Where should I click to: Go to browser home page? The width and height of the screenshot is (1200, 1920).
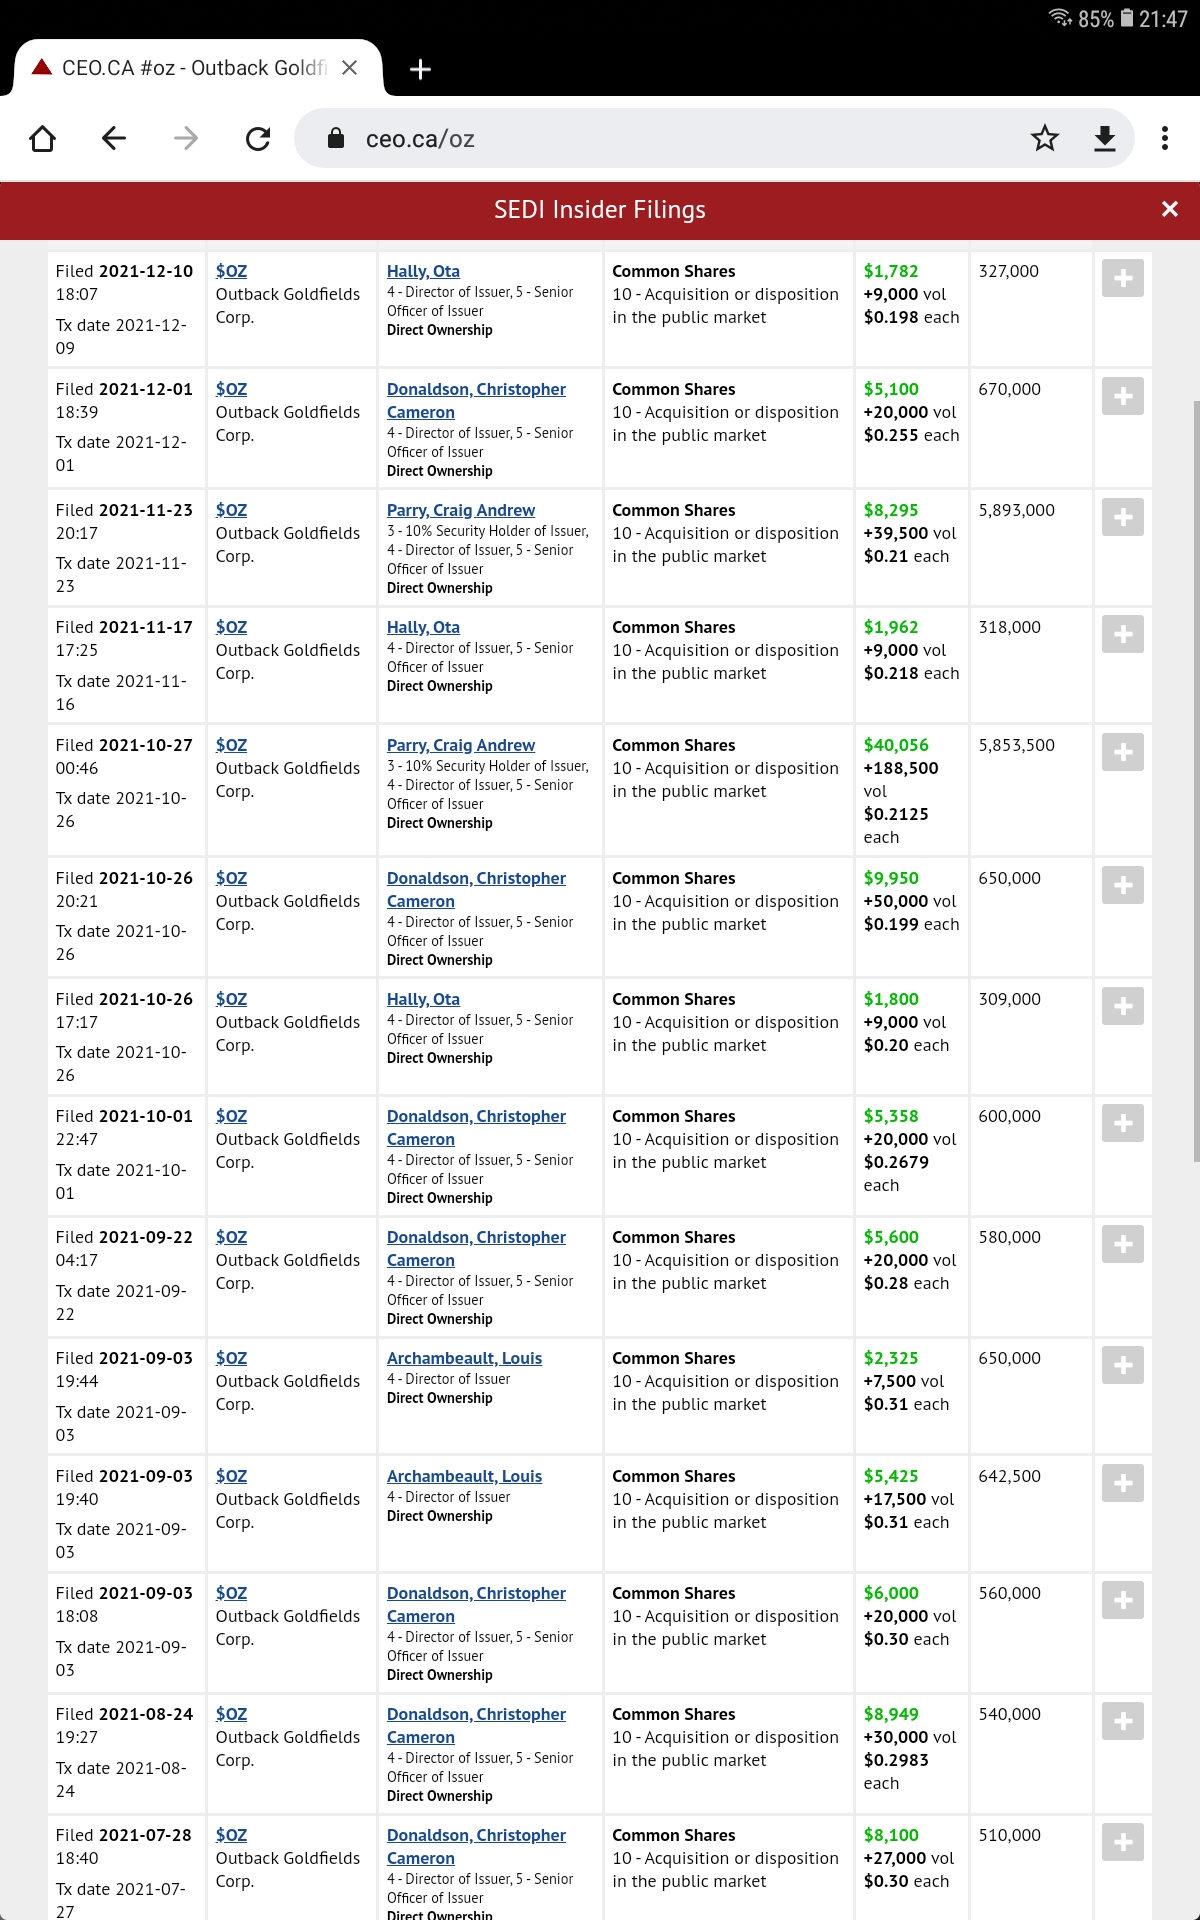pos(43,138)
